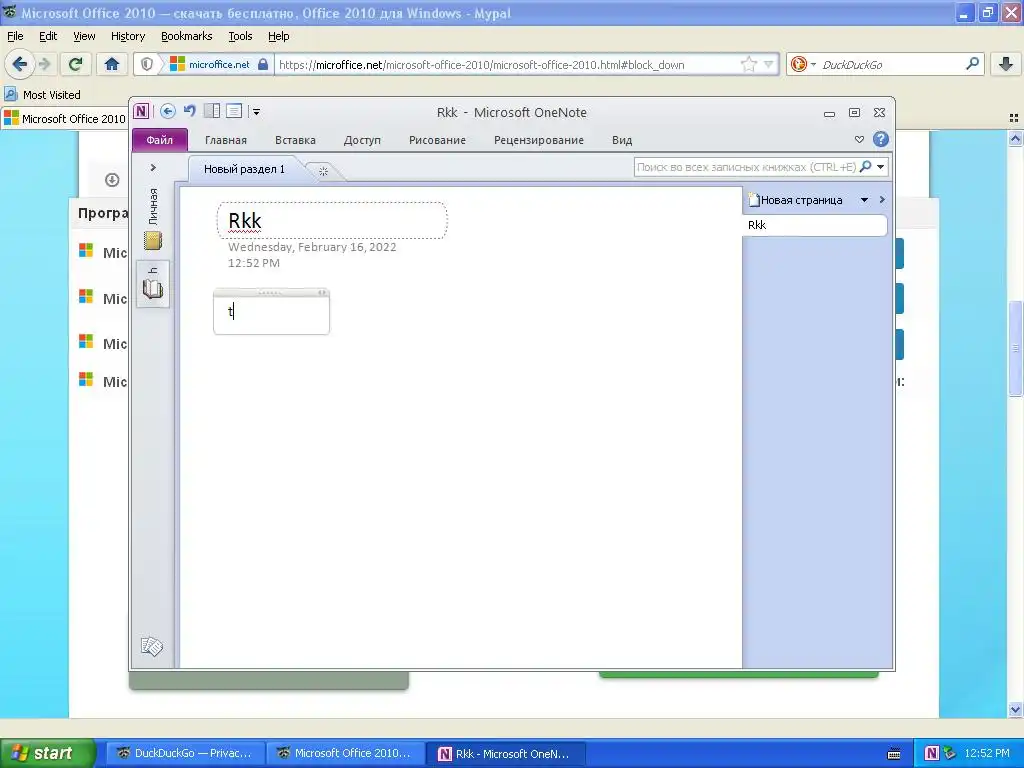Image resolution: width=1024 pixels, height=768 pixels.
Task: Open Tools menu in Mypal browser
Action: 240,36
